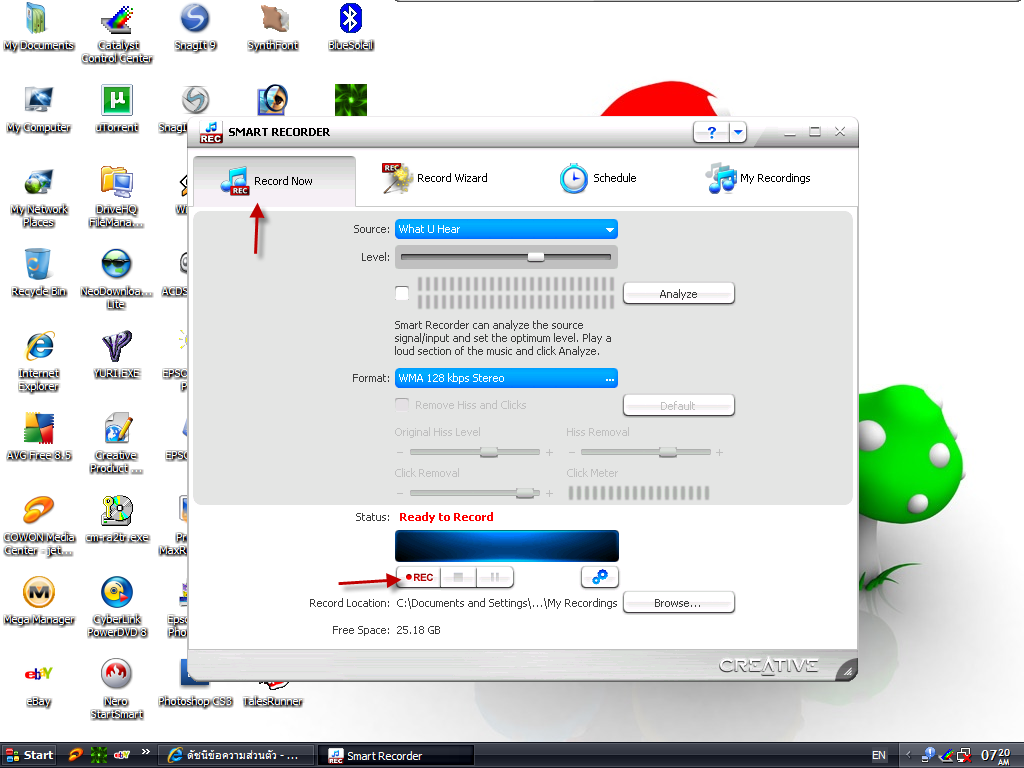Open recording settings gear icon
This screenshot has width=1024, height=768.
click(600, 577)
